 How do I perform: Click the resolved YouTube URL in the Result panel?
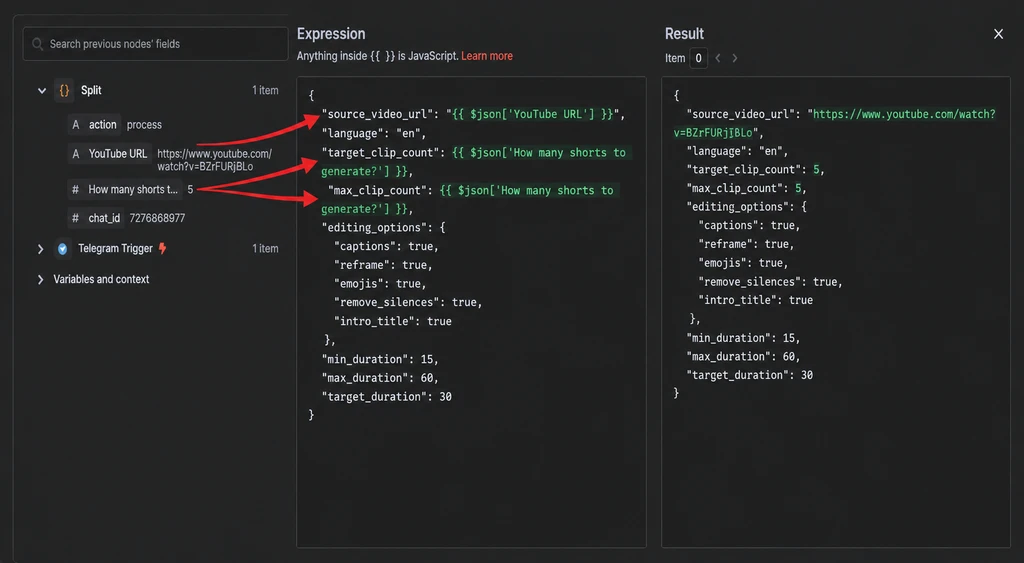point(835,123)
